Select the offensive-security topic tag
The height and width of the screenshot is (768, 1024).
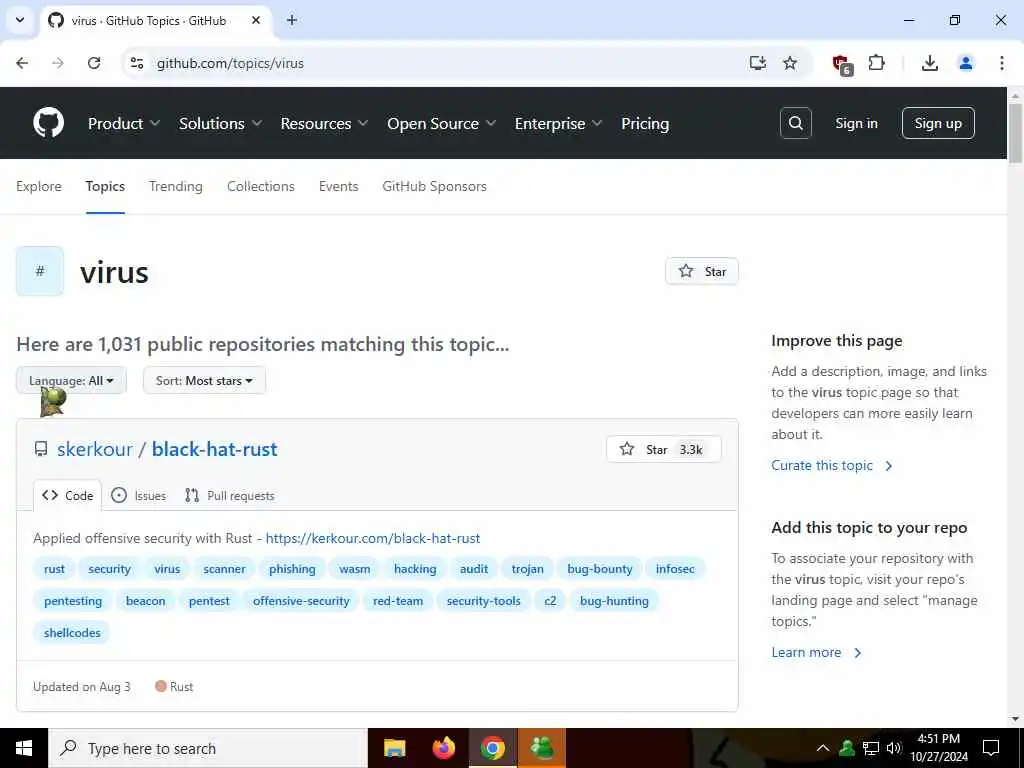(301, 601)
